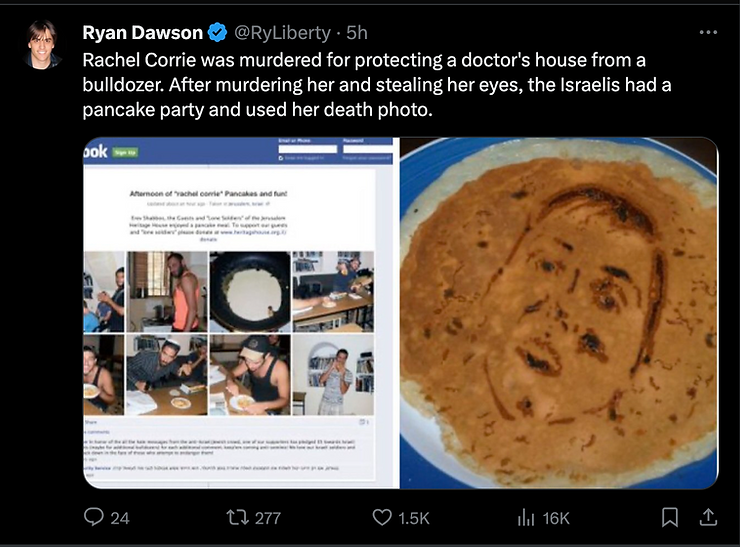Screen dimensions: 740x547
Task: Open the Facebook screenshot image on the left
Action: pos(238,312)
